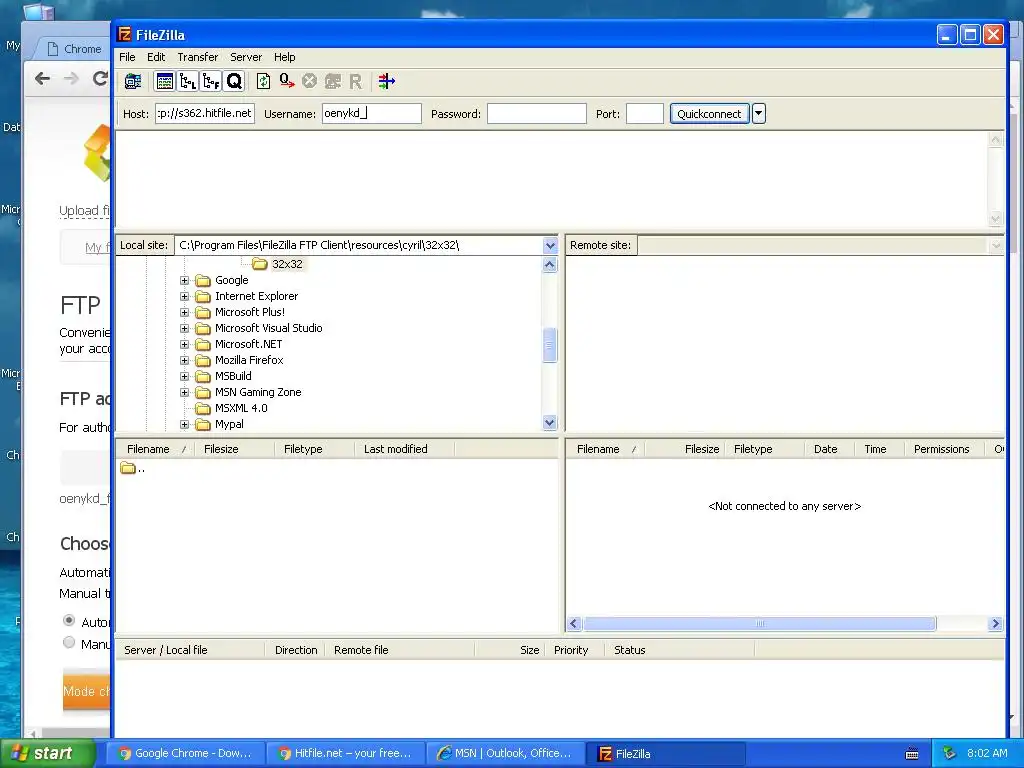Switch to Google Chrome Downloads taskbar item

coord(185,754)
